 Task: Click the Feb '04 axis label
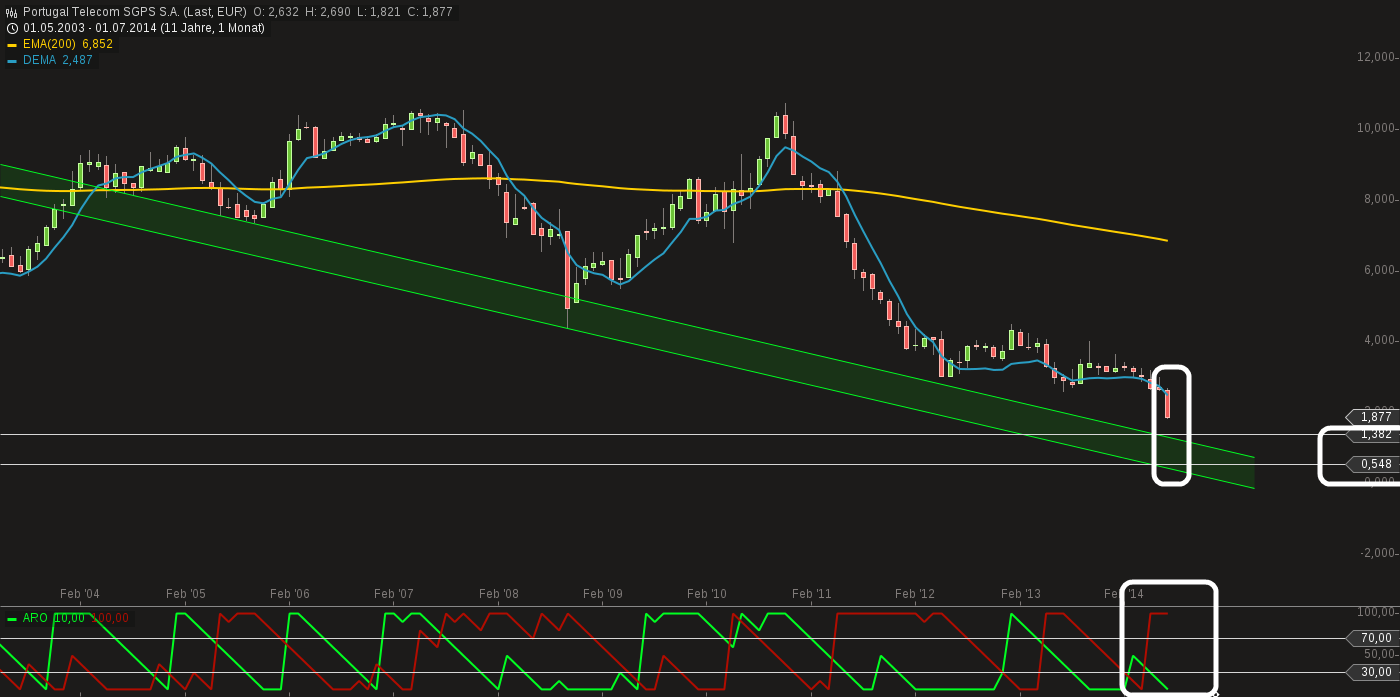pyautogui.click(x=82, y=594)
